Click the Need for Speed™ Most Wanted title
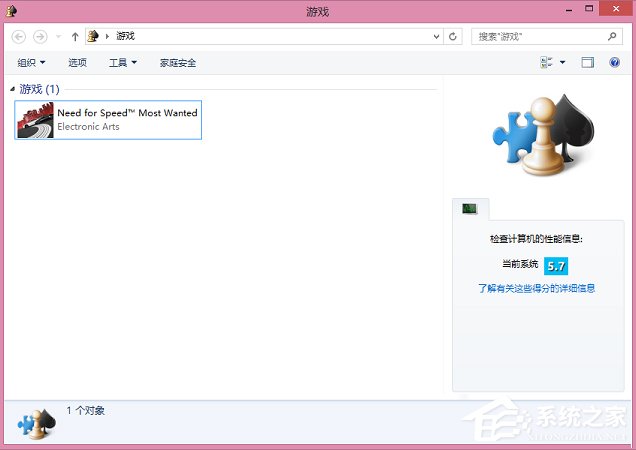Viewport: 636px width, 450px height. tap(127, 113)
